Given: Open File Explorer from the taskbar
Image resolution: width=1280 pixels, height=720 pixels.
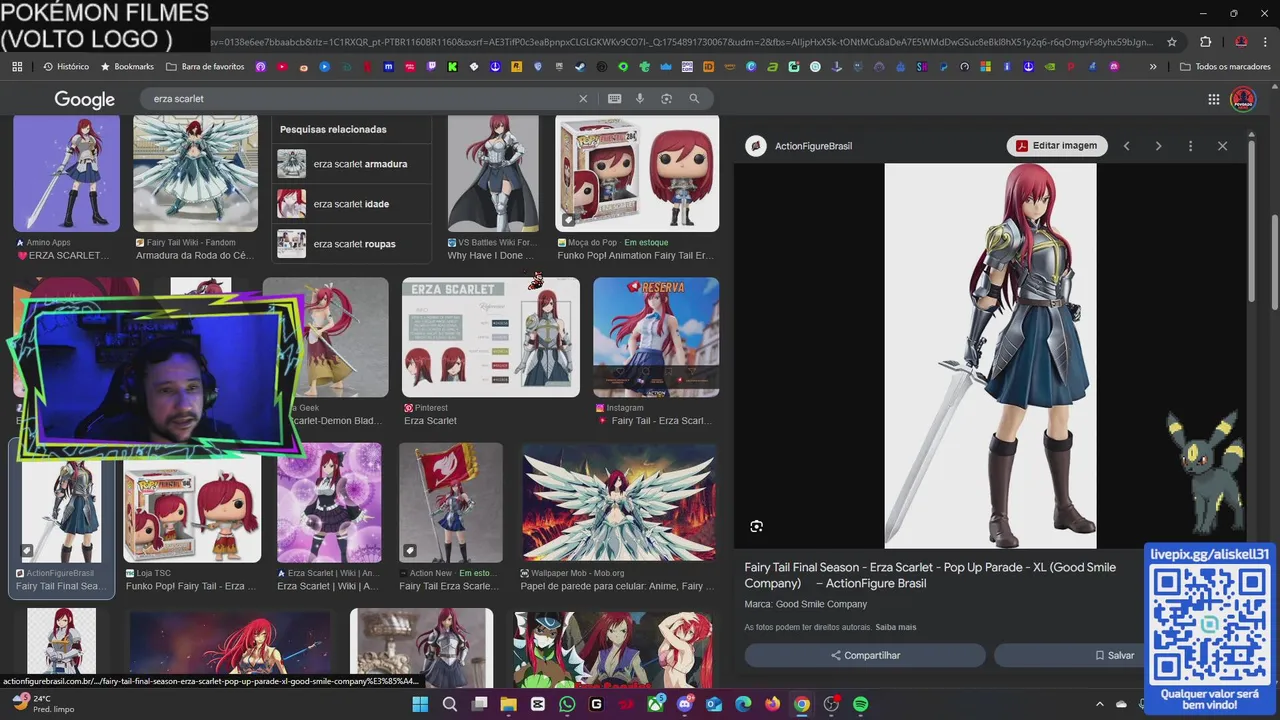Looking at the screenshot, I should pyautogui.click(x=508, y=704).
